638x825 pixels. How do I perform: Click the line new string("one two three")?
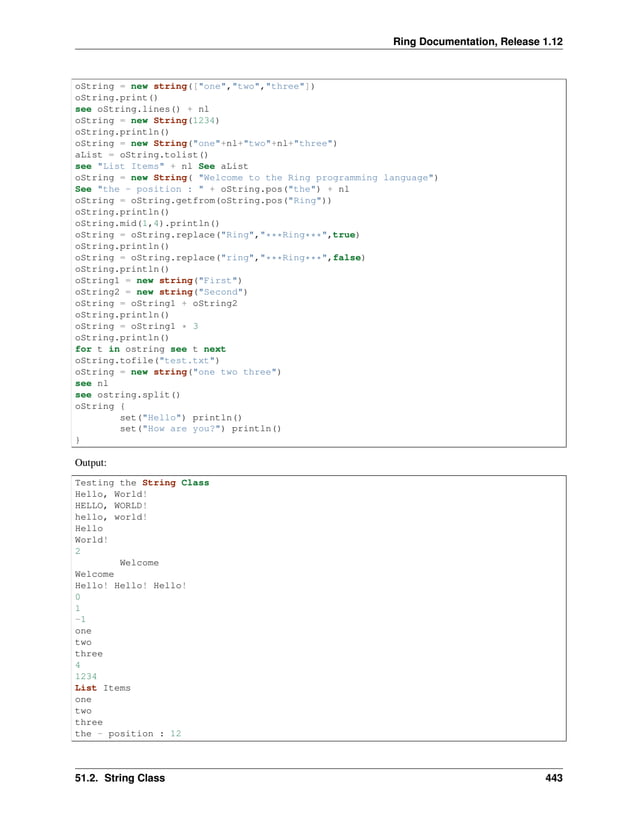178,372
